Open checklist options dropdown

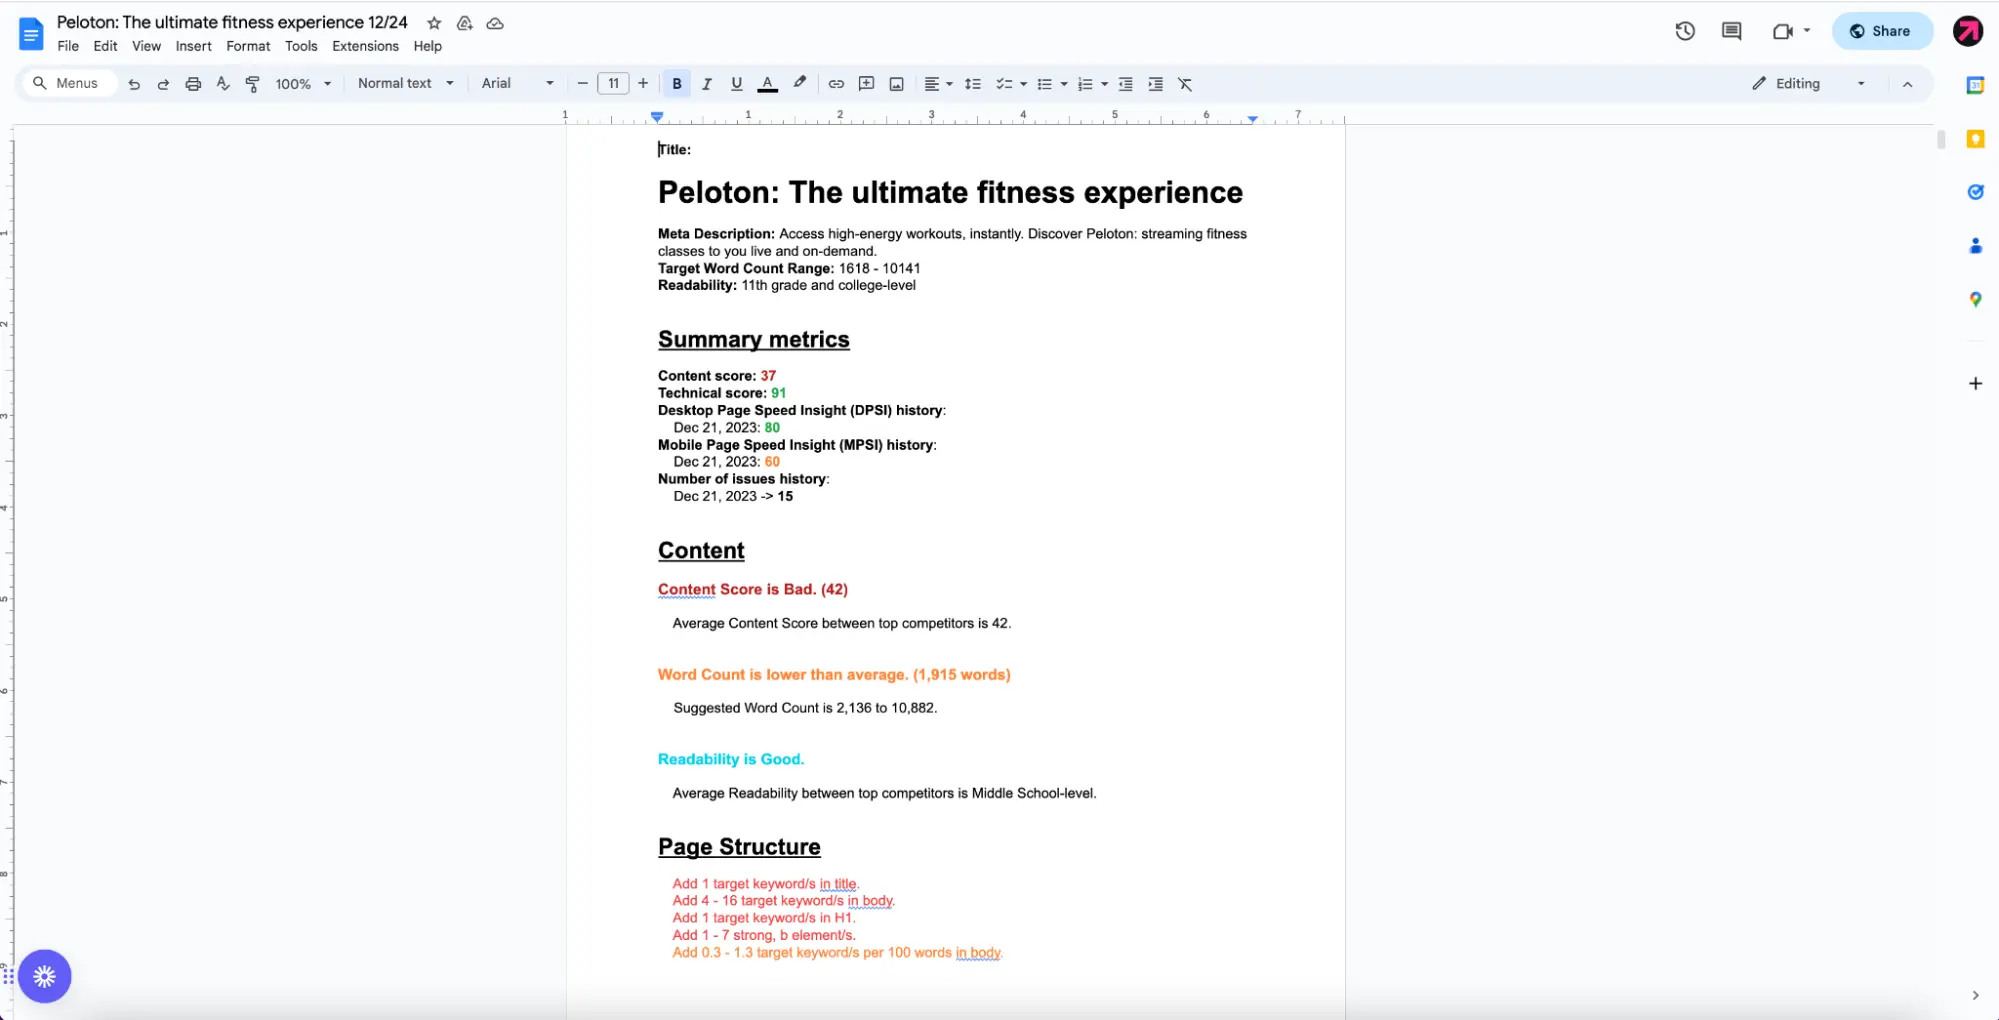[1011, 84]
